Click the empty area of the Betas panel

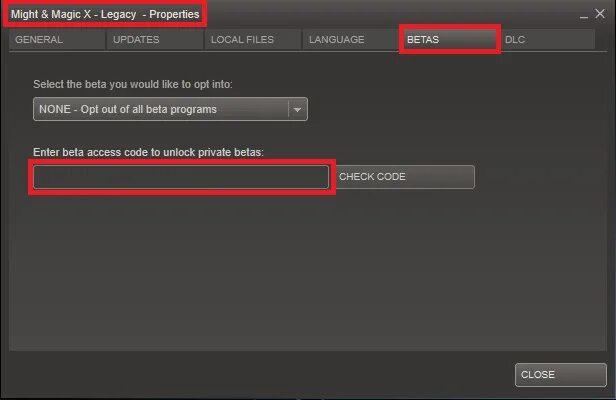click(308, 271)
